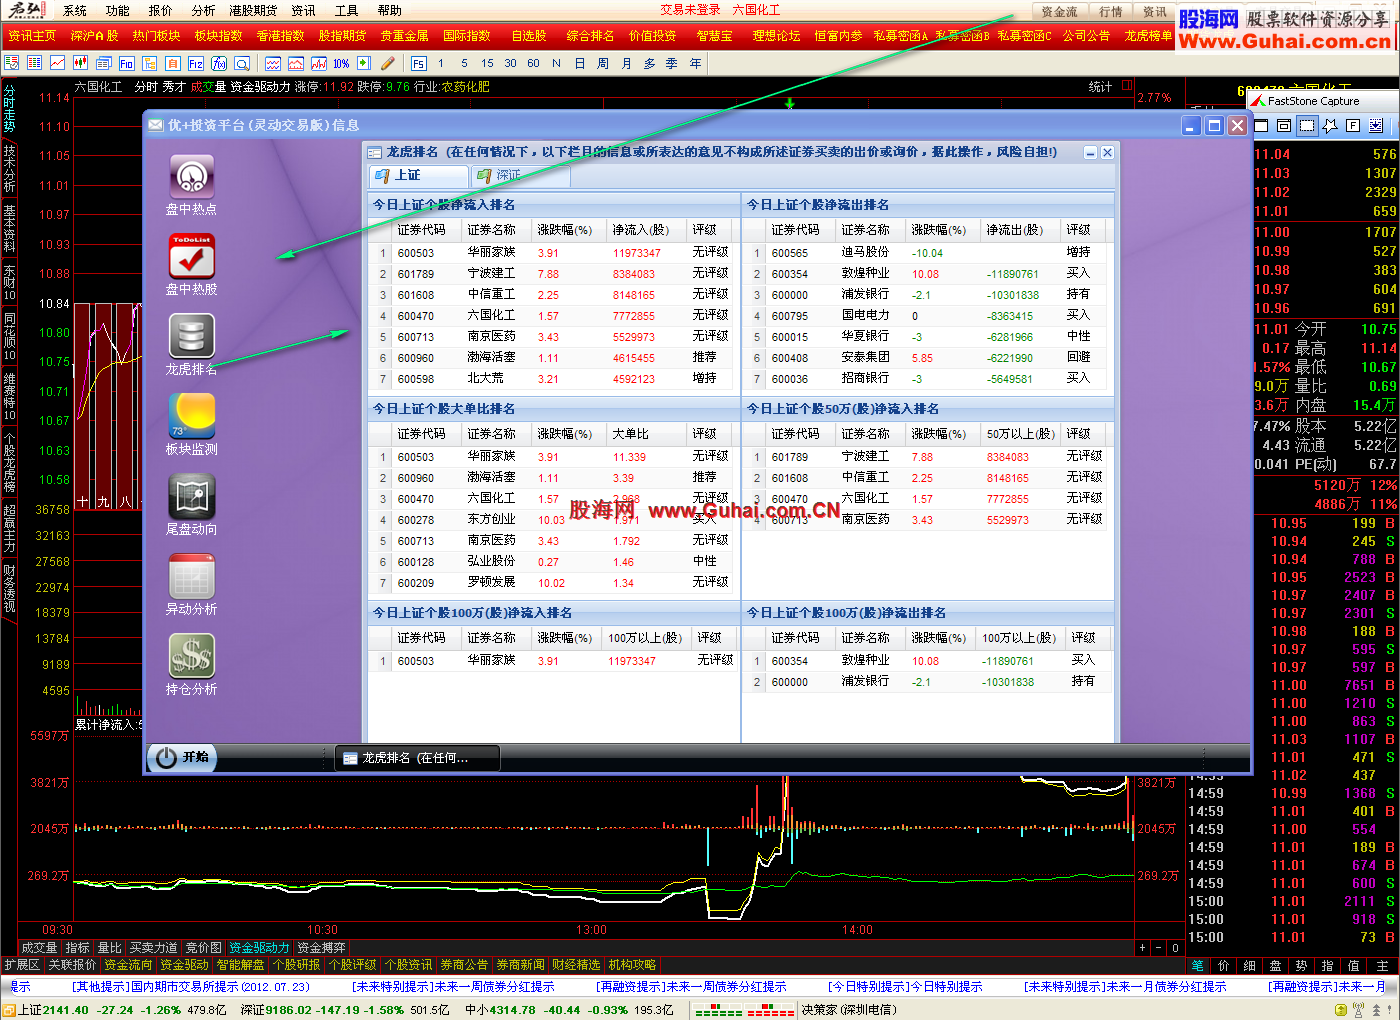
Task: Select the 月 monthly period button
Action: click(x=626, y=63)
